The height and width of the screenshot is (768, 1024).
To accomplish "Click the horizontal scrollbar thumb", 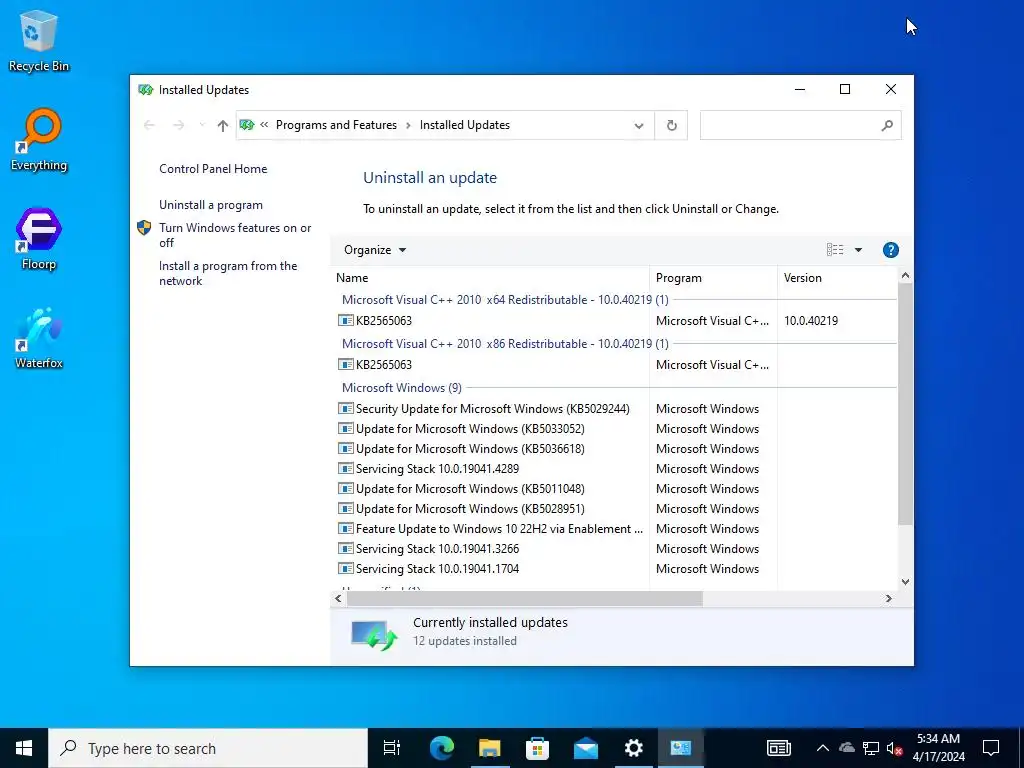I will pyautogui.click(x=524, y=598).
